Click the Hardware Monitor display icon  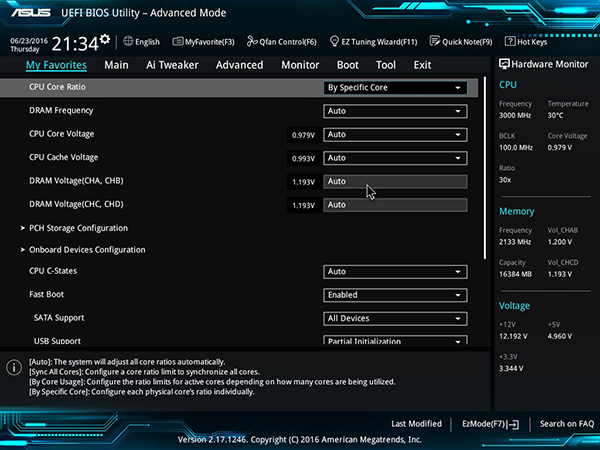tap(504, 64)
